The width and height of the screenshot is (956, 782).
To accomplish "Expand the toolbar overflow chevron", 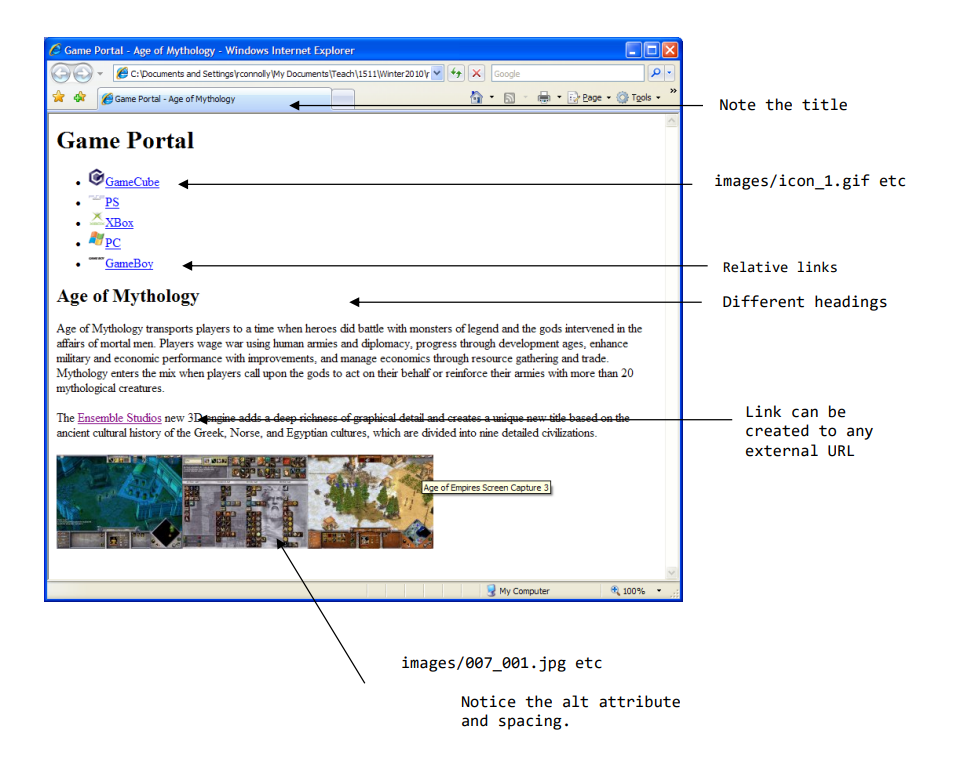I will (673, 91).
